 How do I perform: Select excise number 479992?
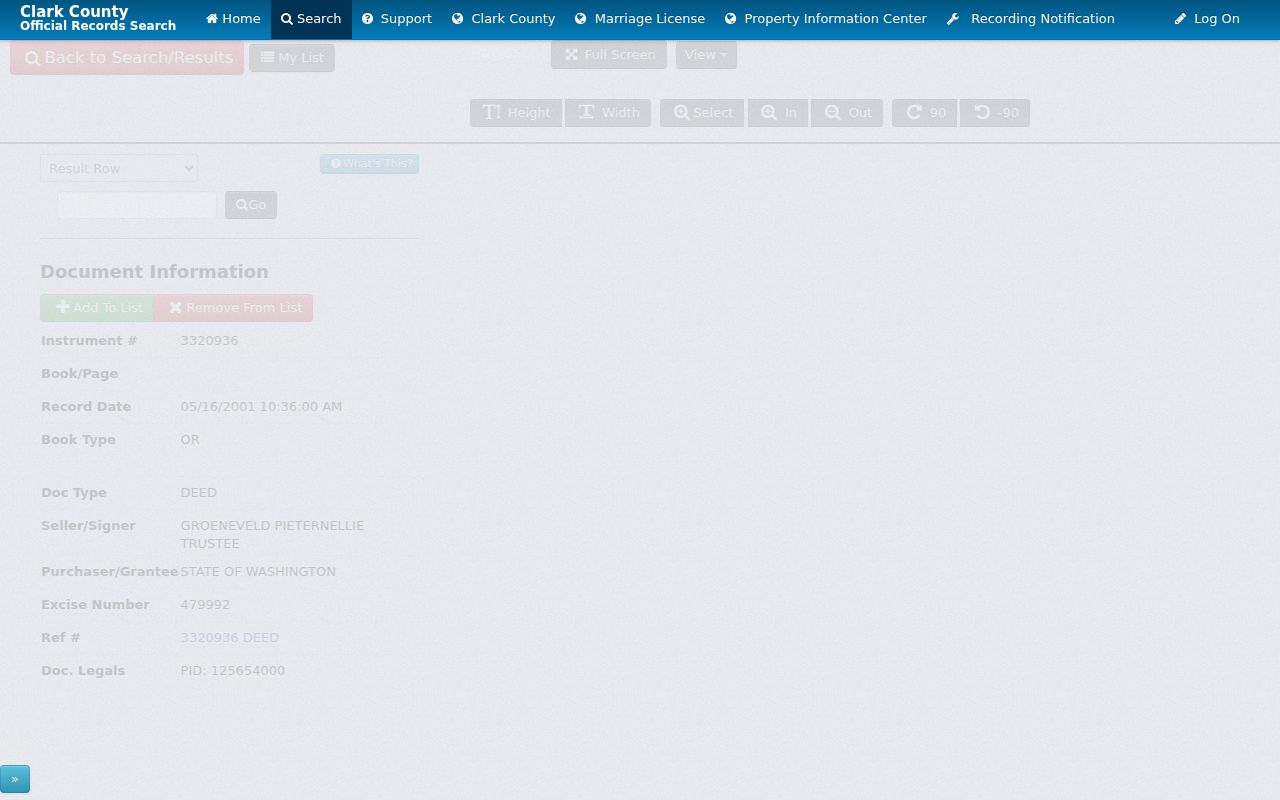tap(205, 605)
